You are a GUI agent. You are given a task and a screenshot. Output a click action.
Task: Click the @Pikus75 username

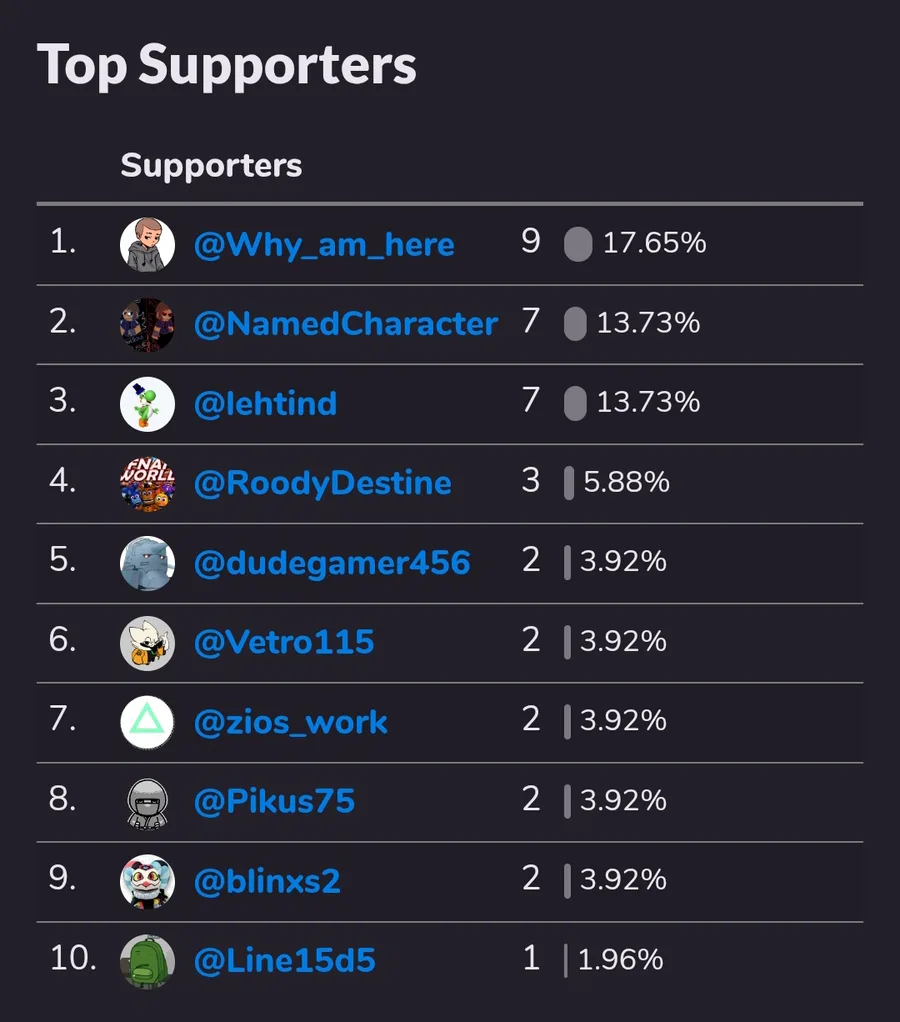point(274,802)
